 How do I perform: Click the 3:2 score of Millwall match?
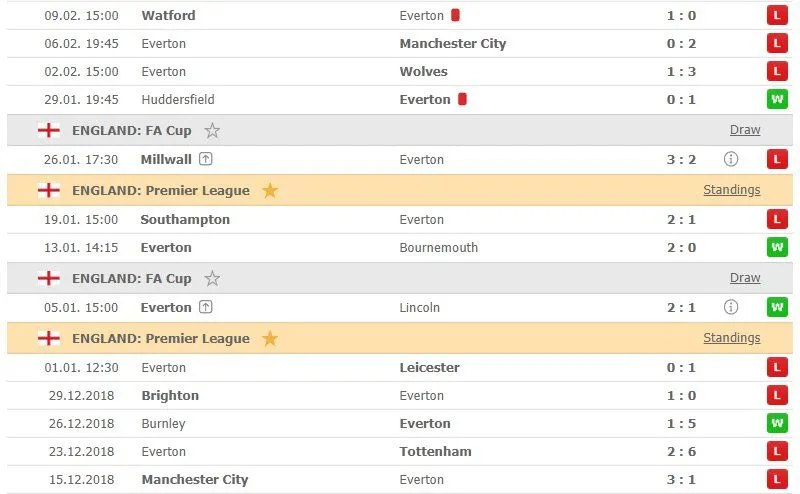681,159
